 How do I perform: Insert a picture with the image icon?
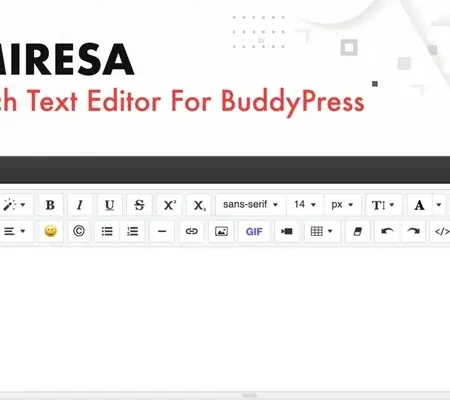point(221,231)
